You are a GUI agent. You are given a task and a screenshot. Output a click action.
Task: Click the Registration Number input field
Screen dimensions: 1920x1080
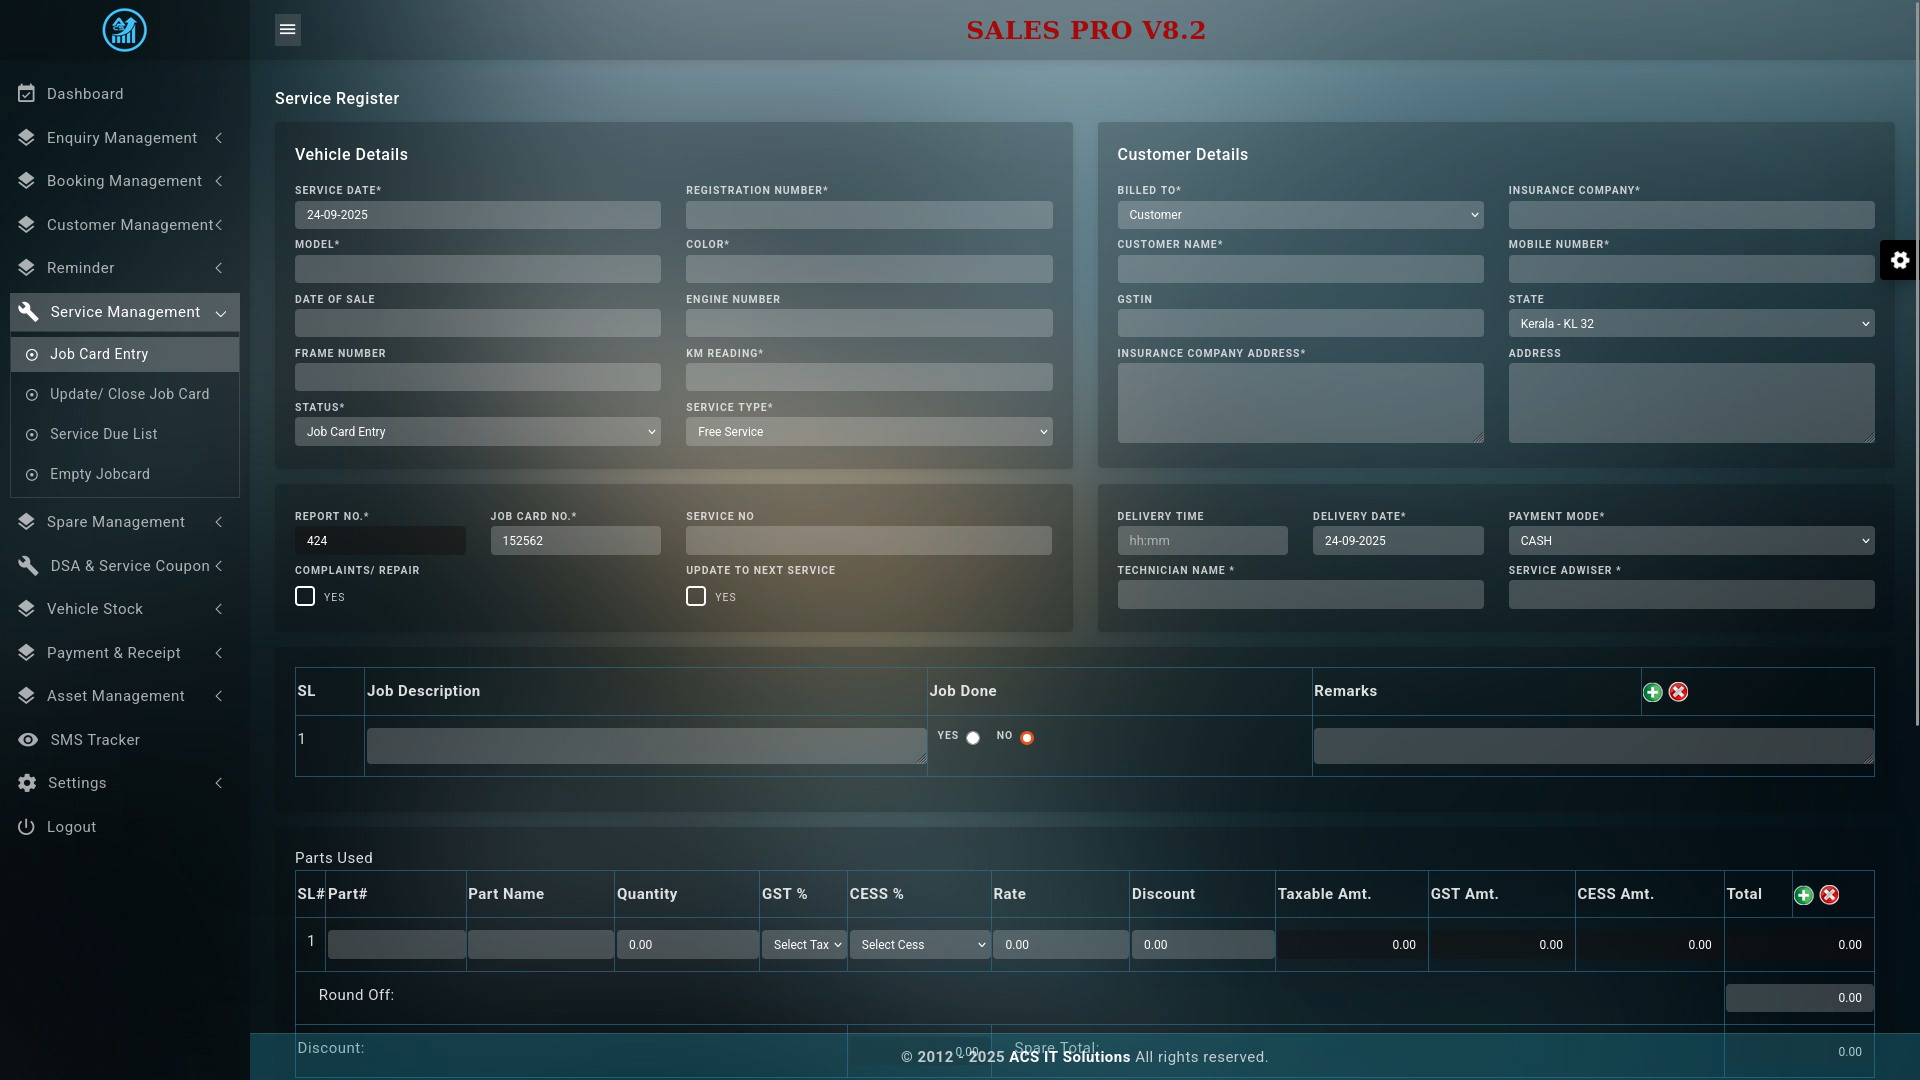tap(868, 215)
